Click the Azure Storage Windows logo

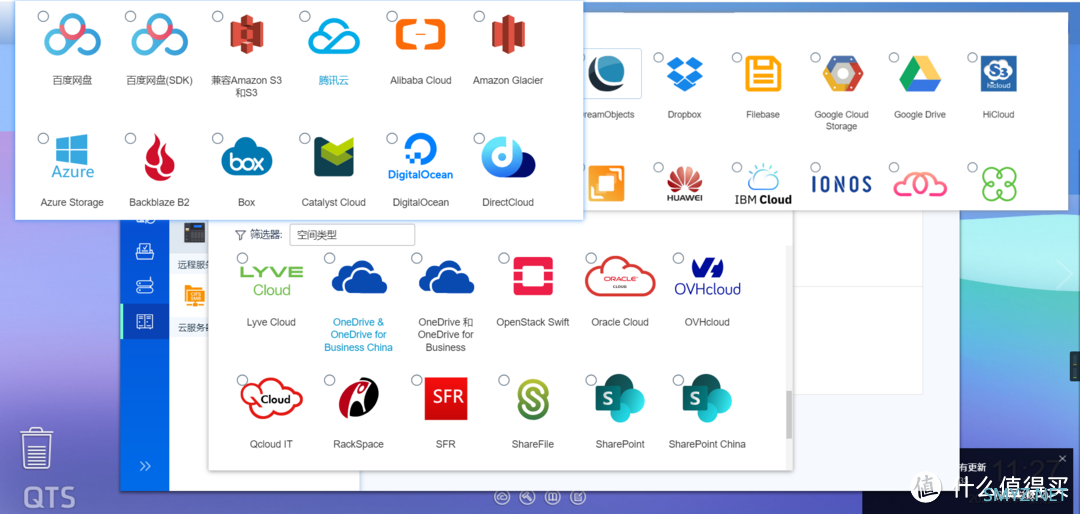(72, 156)
